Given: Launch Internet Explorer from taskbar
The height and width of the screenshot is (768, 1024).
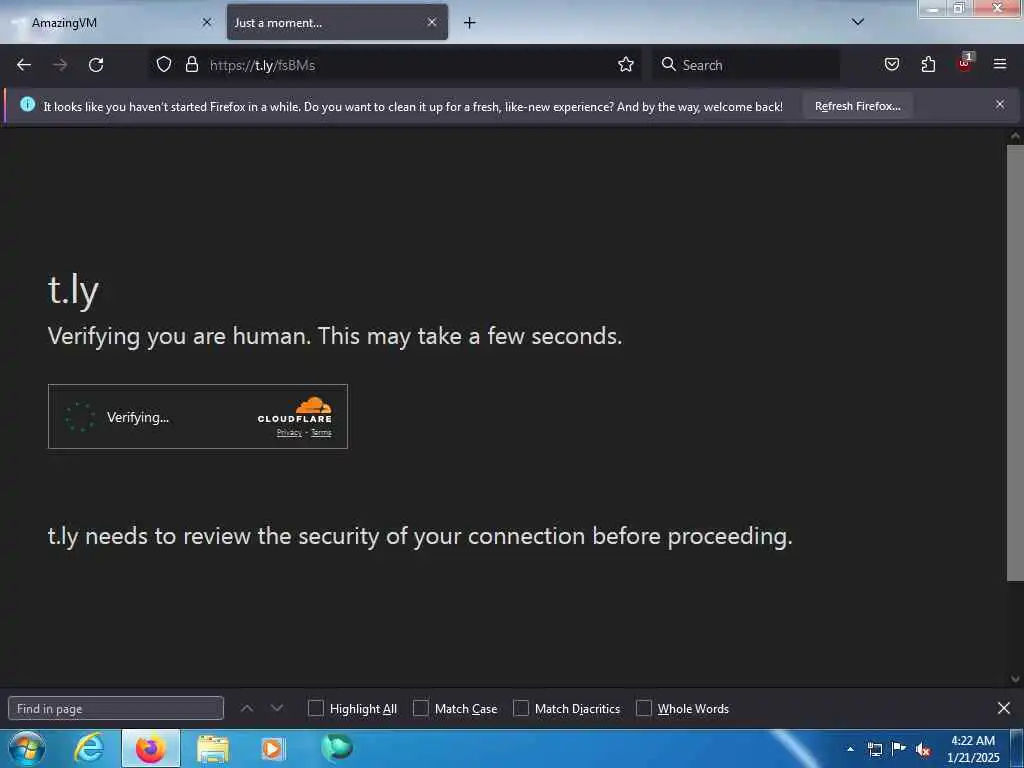Looking at the screenshot, I should [x=88, y=748].
